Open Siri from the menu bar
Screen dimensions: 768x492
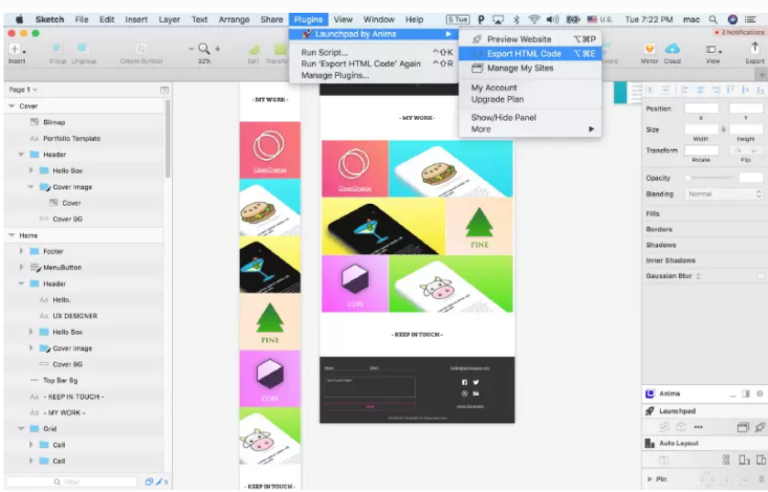tap(733, 20)
